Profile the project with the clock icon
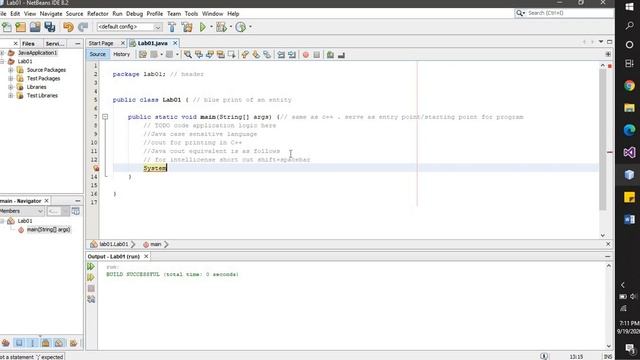 click(x=241, y=27)
